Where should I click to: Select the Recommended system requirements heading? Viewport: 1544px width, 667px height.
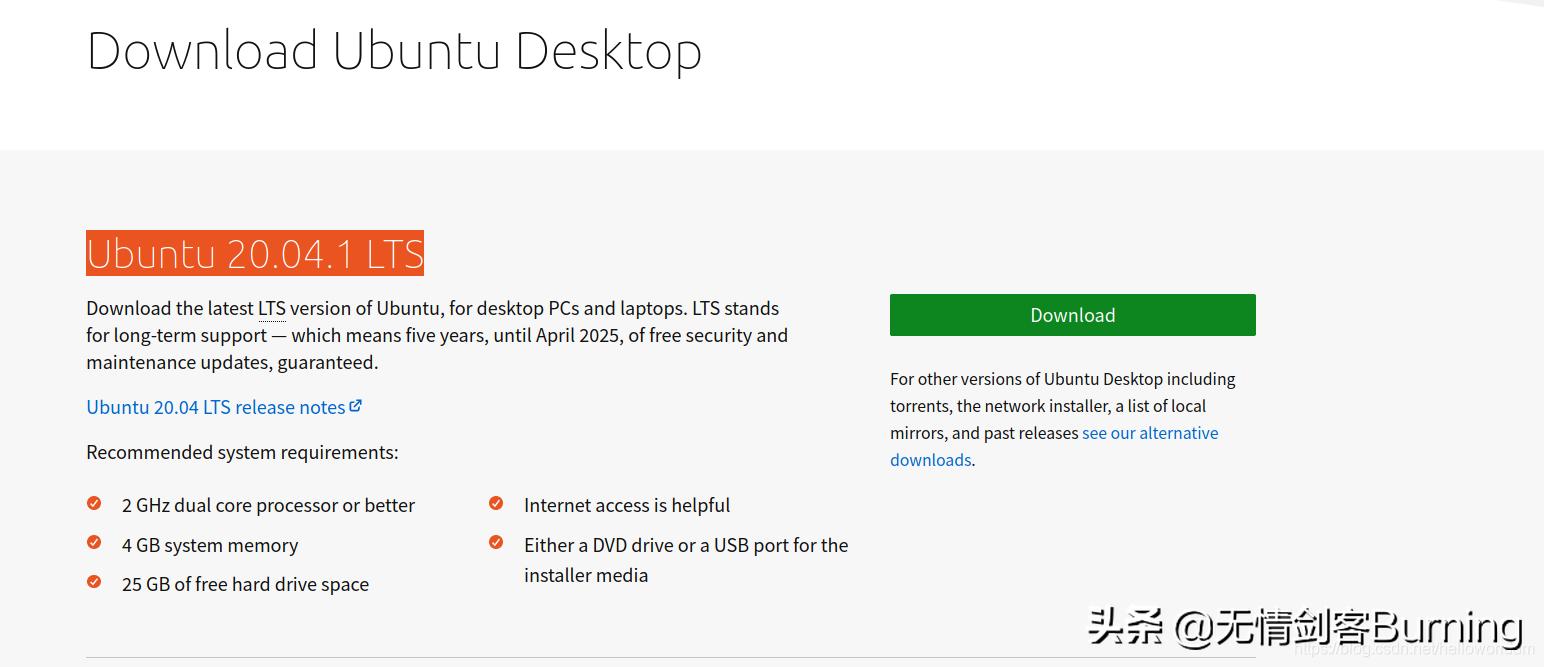tap(242, 452)
